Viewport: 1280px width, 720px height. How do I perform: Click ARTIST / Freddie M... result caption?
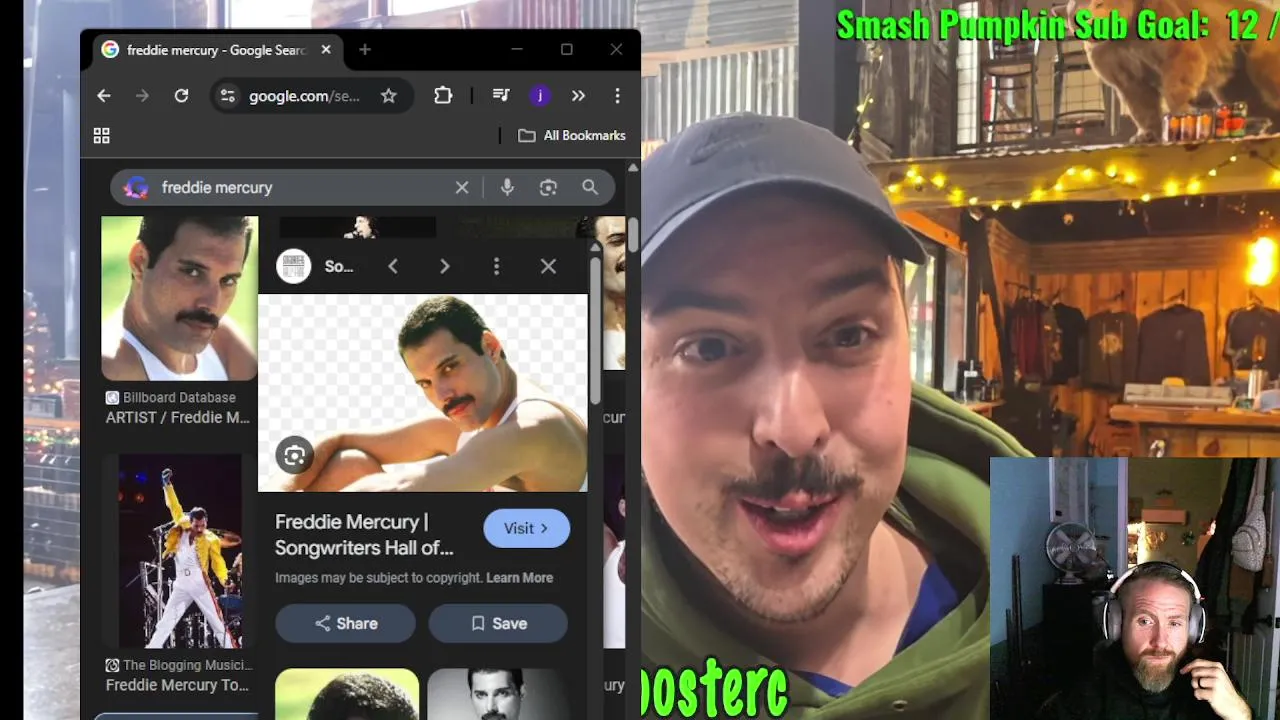(x=178, y=418)
